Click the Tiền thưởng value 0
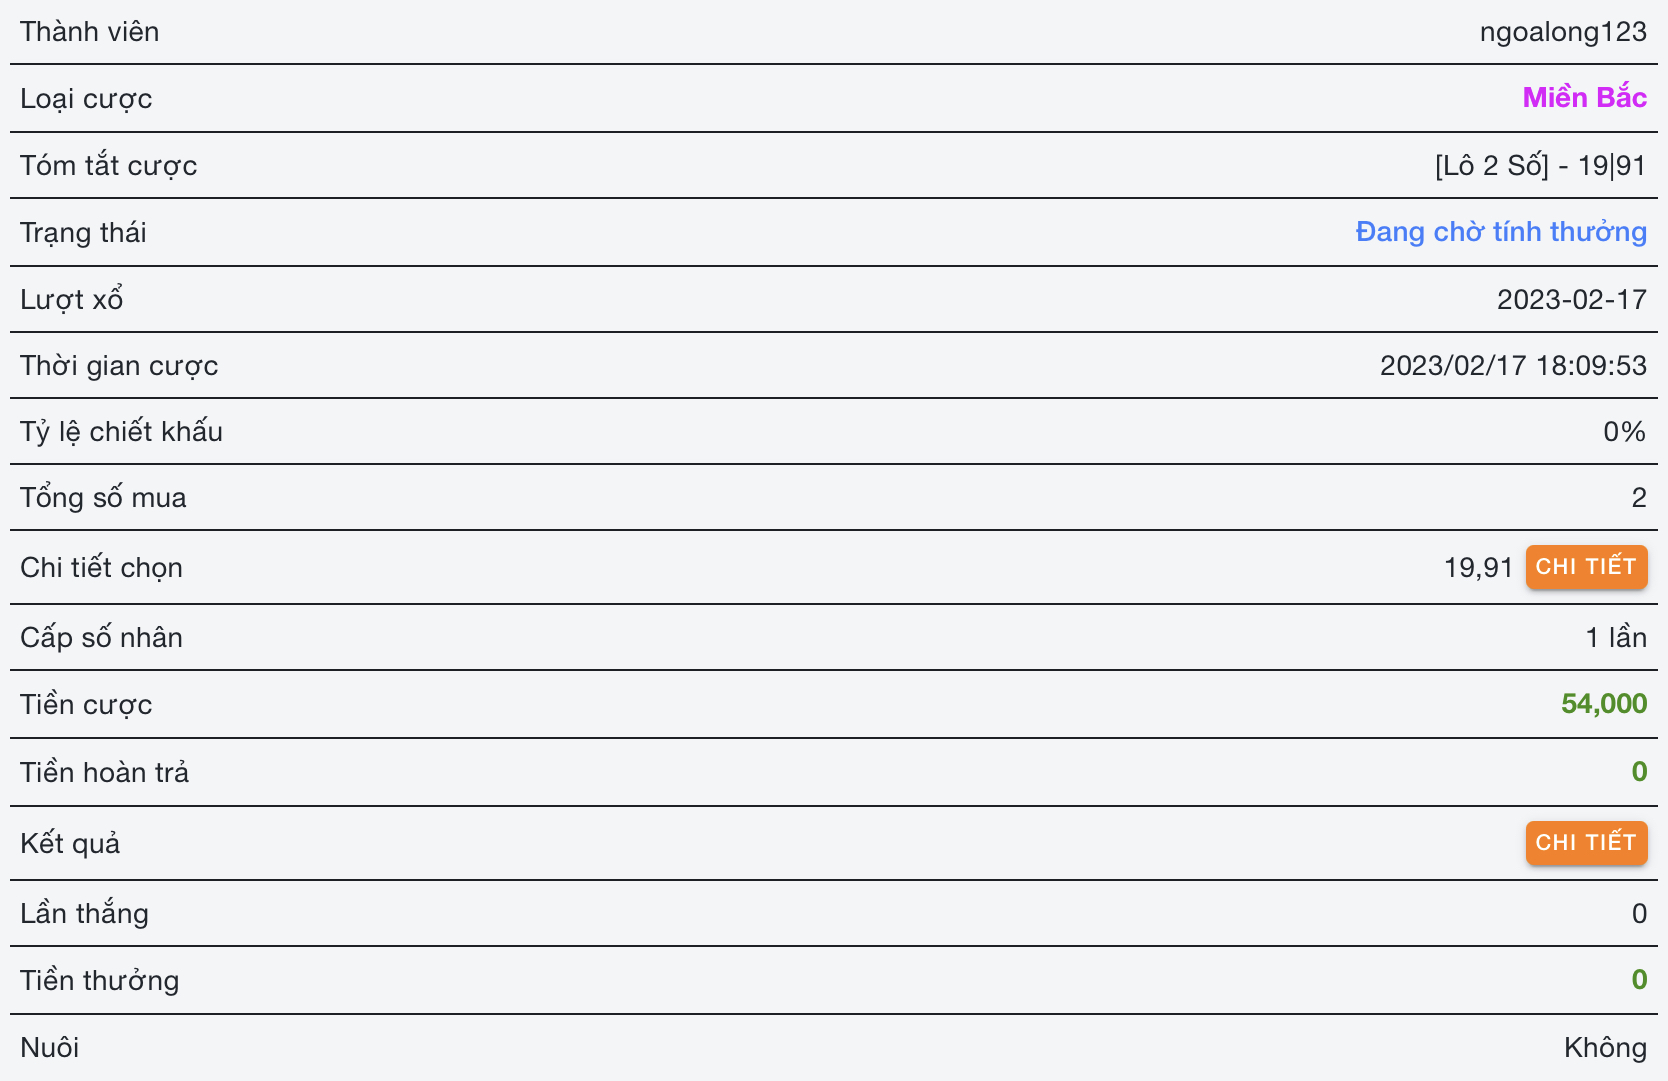 click(1638, 980)
